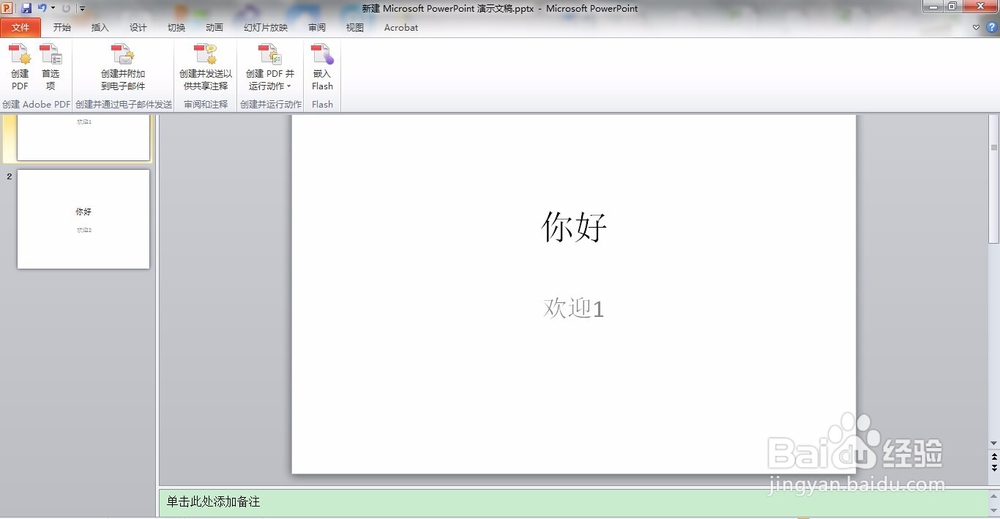The height and width of the screenshot is (519, 1000).
Task: Open Customize Quick Access Toolbar dropdown
Action: coord(82,8)
